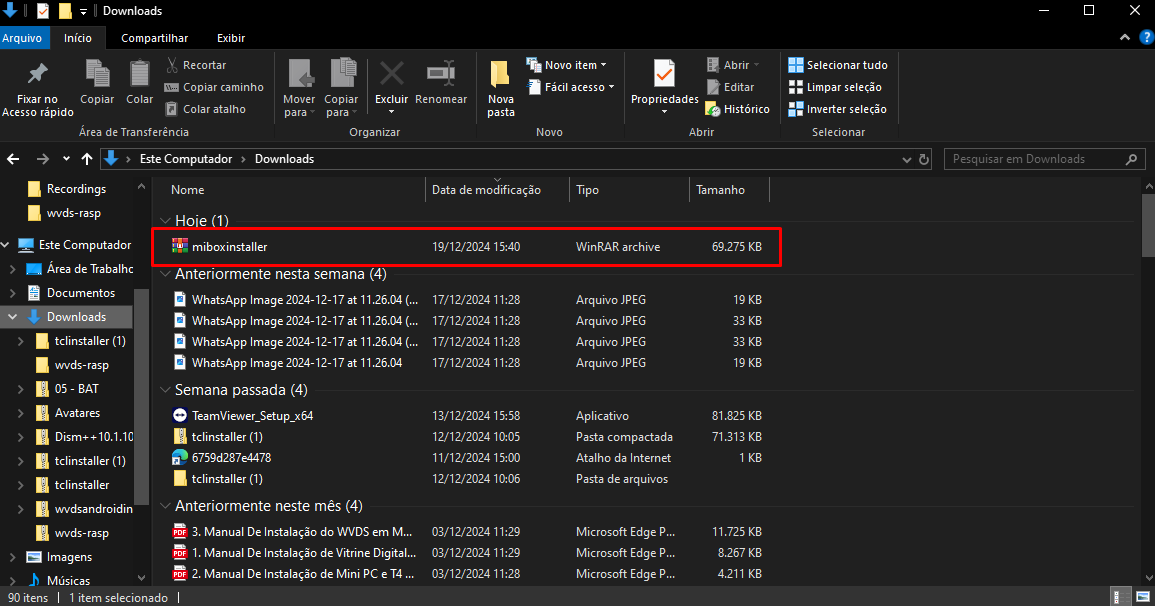Open Fácil acesso dropdown
The image size is (1155, 606).
[571, 87]
